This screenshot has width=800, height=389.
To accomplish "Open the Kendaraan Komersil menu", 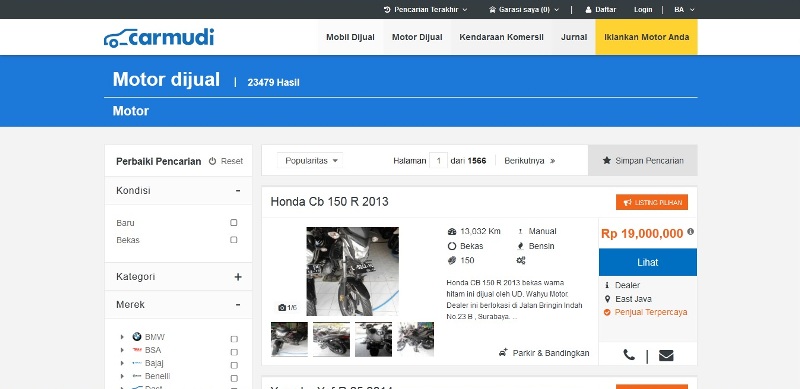I will click(501, 37).
